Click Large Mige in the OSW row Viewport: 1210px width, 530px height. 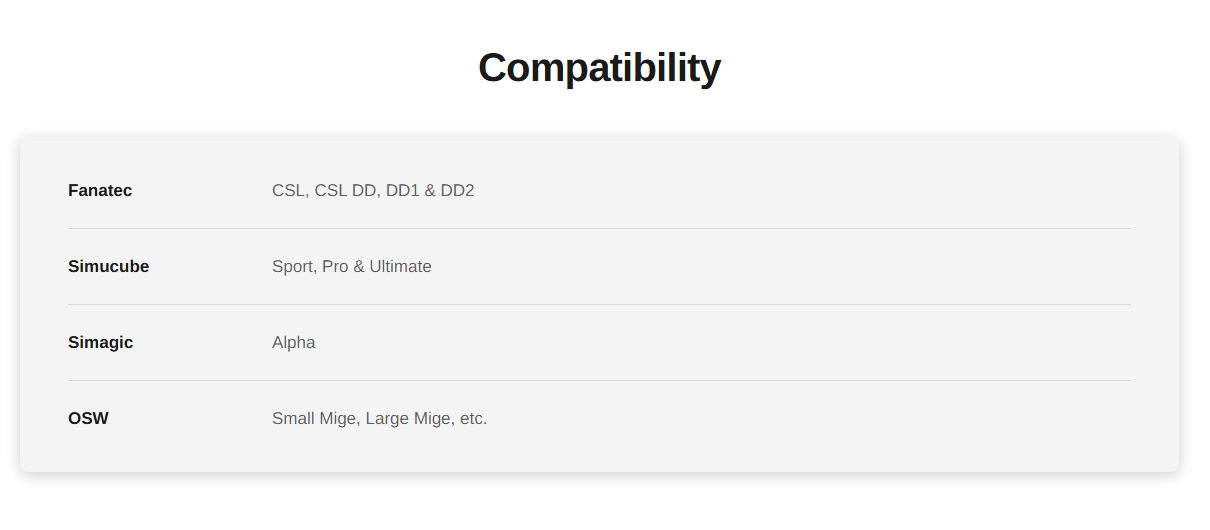(409, 418)
